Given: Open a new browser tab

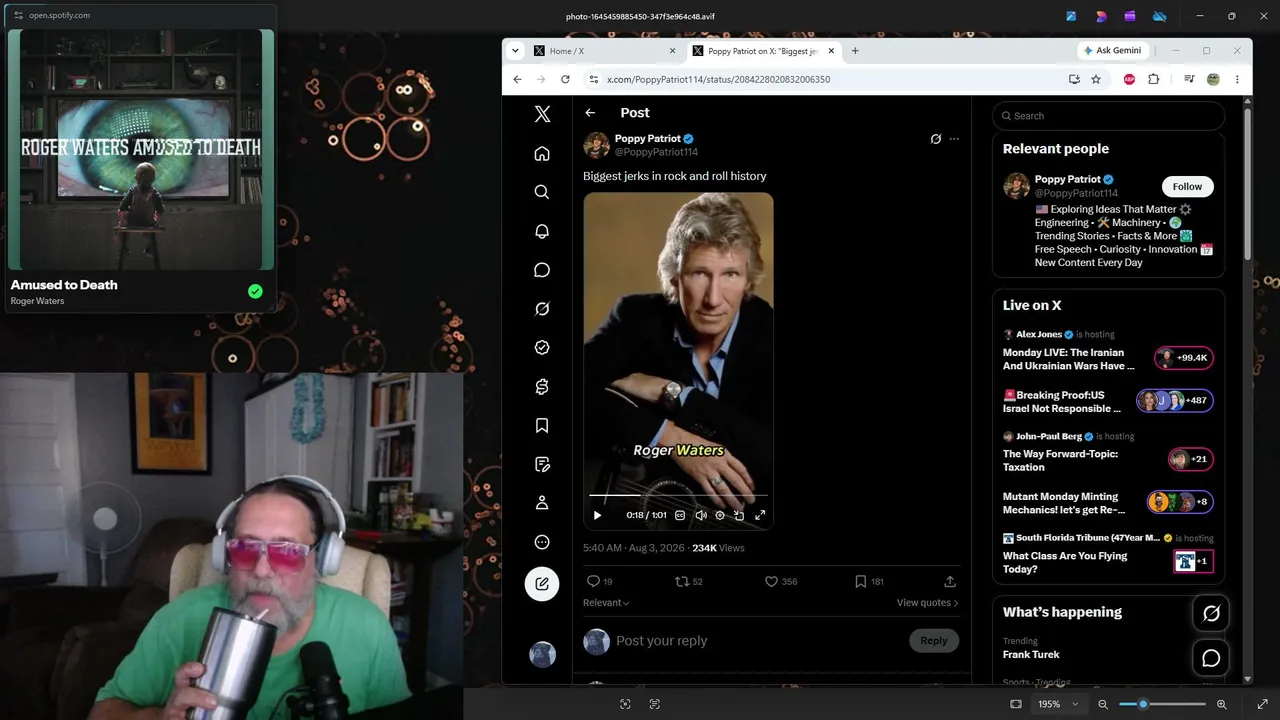Looking at the screenshot, I should point(855,51).
